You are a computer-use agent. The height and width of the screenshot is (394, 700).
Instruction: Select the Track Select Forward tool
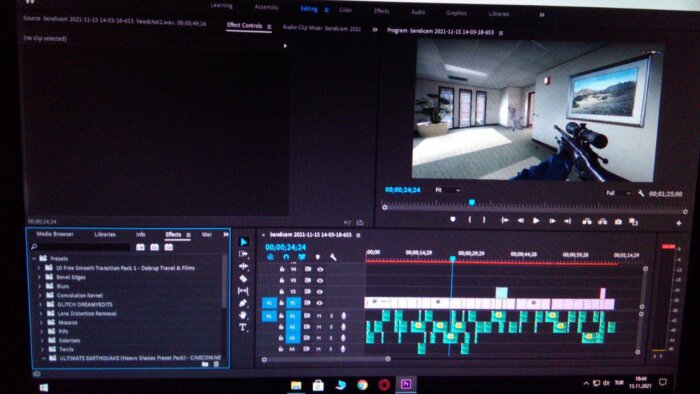[243, 254]
